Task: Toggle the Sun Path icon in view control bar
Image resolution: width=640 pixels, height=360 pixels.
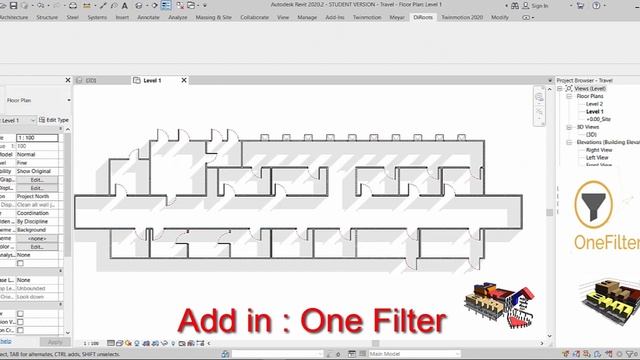Action: [129, 343]
